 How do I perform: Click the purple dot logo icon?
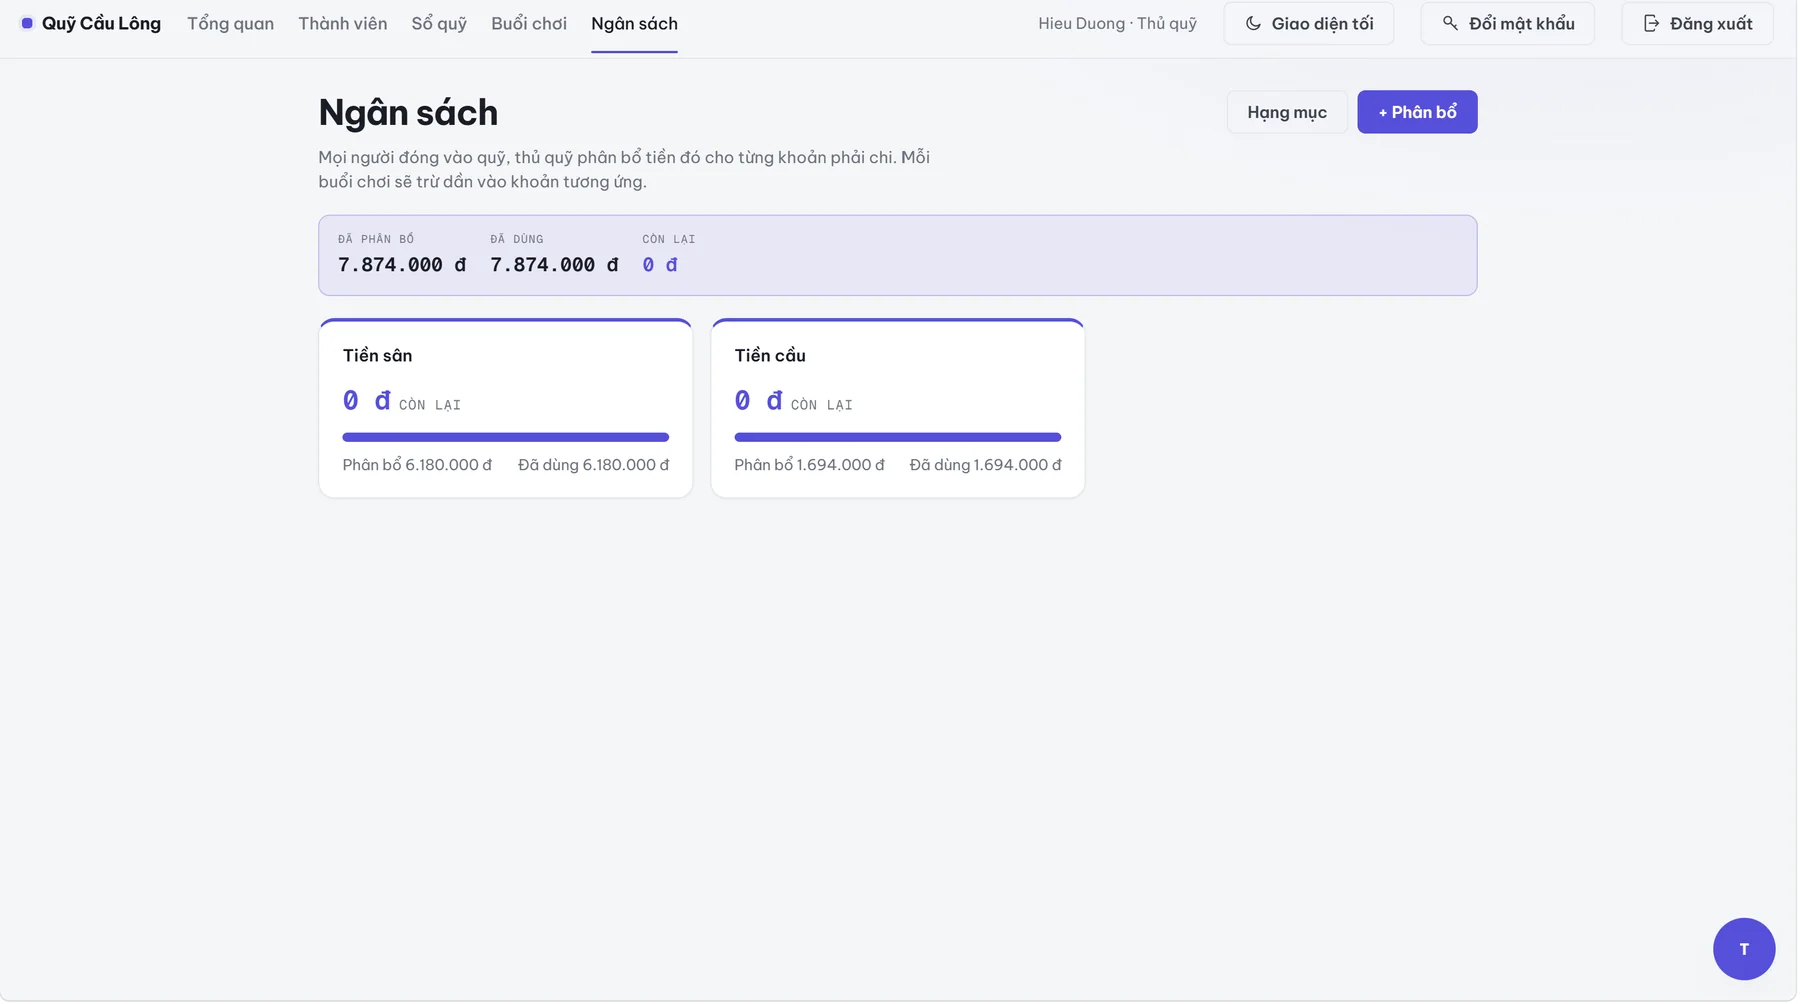click(27, 23)
